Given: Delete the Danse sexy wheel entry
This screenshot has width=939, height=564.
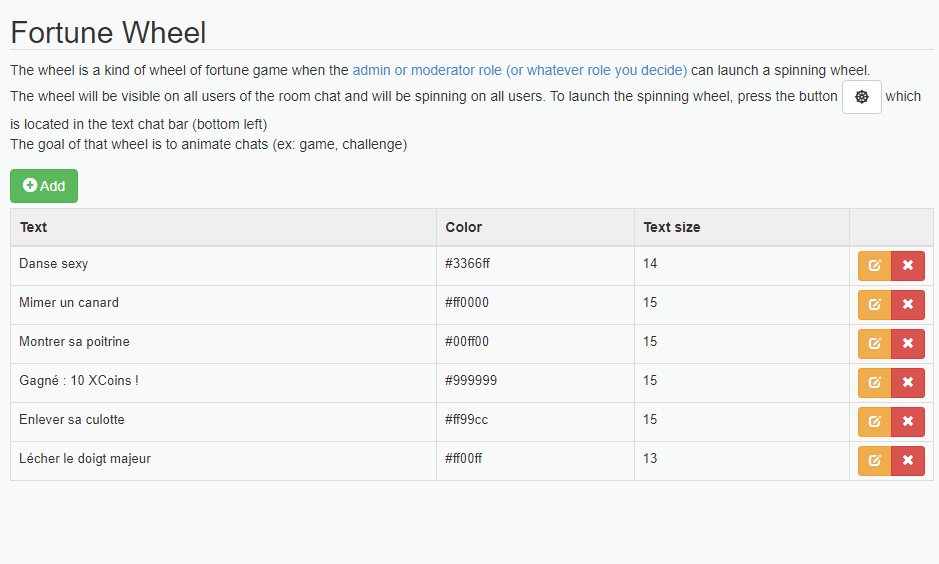Looking at the screenshot, I should click(x=908, y=266).
